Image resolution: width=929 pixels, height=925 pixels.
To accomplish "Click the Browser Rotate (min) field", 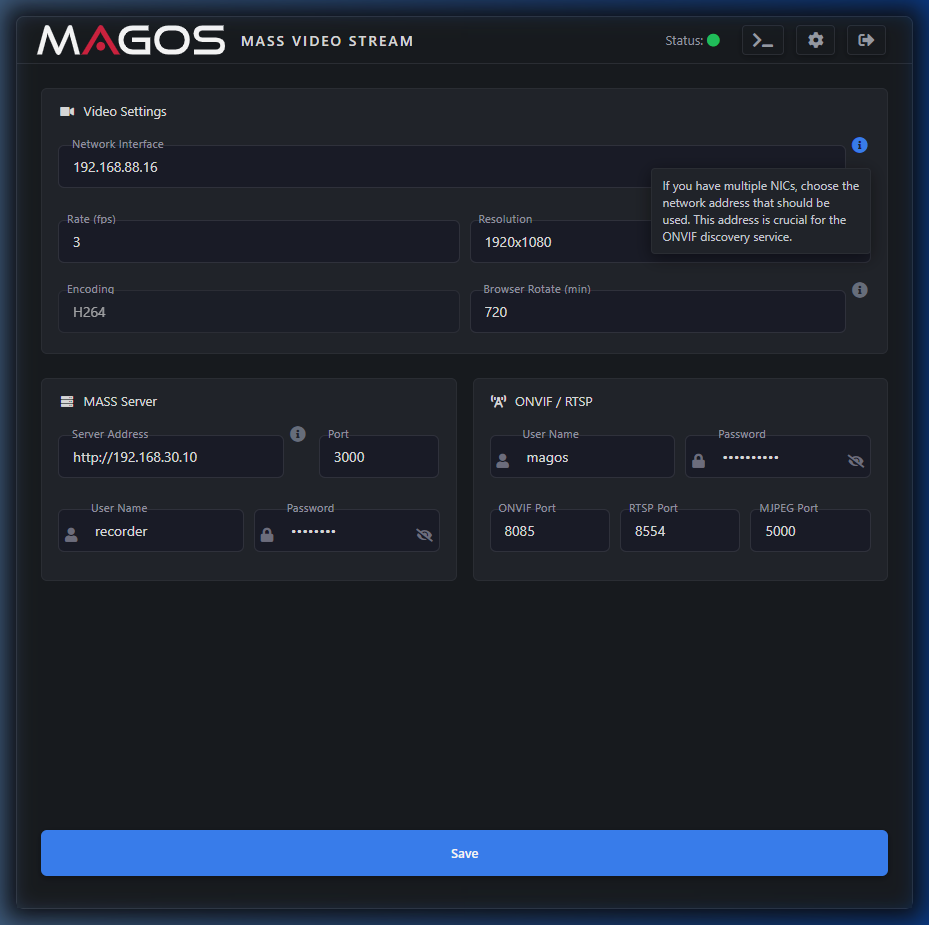I will [x=658, y=312].
